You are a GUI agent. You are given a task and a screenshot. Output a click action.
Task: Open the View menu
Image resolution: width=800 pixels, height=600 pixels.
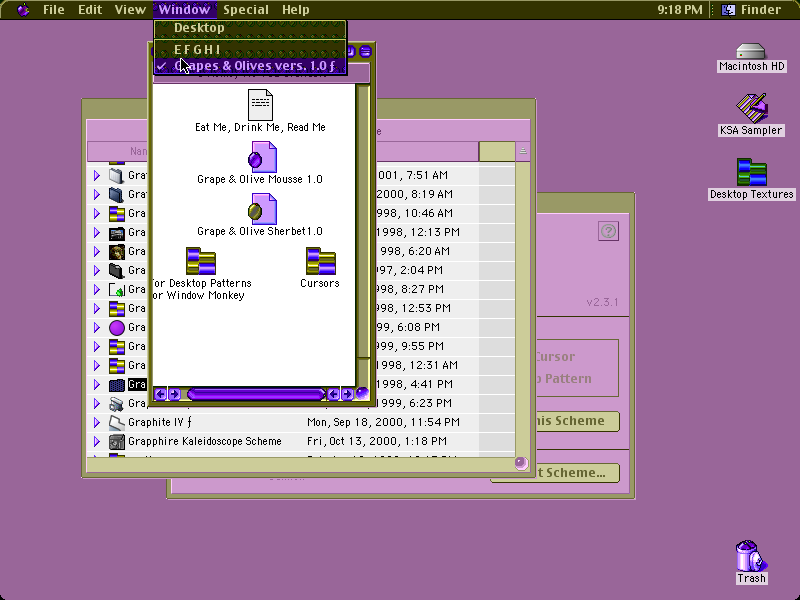click(x=130, y=9)
